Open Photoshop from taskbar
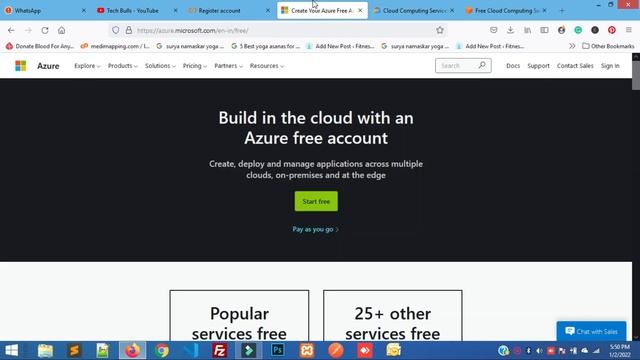This screenshot has width=640, height=360. tap(278, 350)
